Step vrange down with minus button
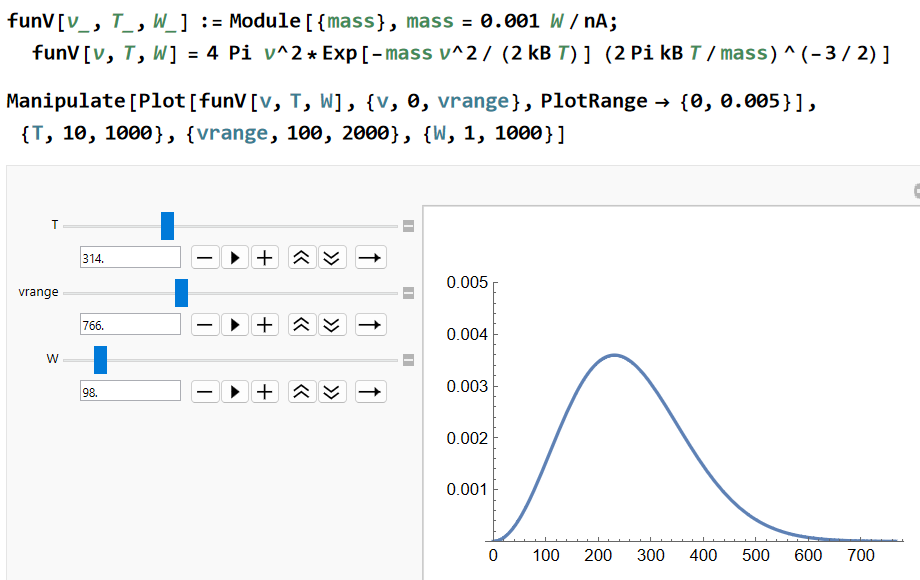The height and width of the screenshot is (580, 920). click(205, 325)
